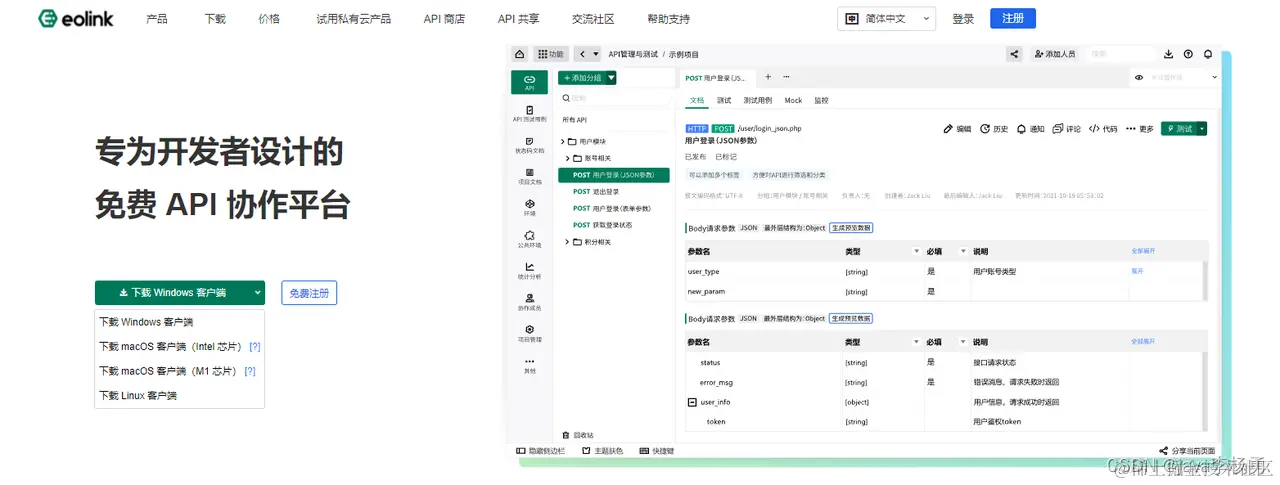This screenshot has width=1280, height=485.
Task: Click the search field in app header
Action: (x=1121, y=54)
